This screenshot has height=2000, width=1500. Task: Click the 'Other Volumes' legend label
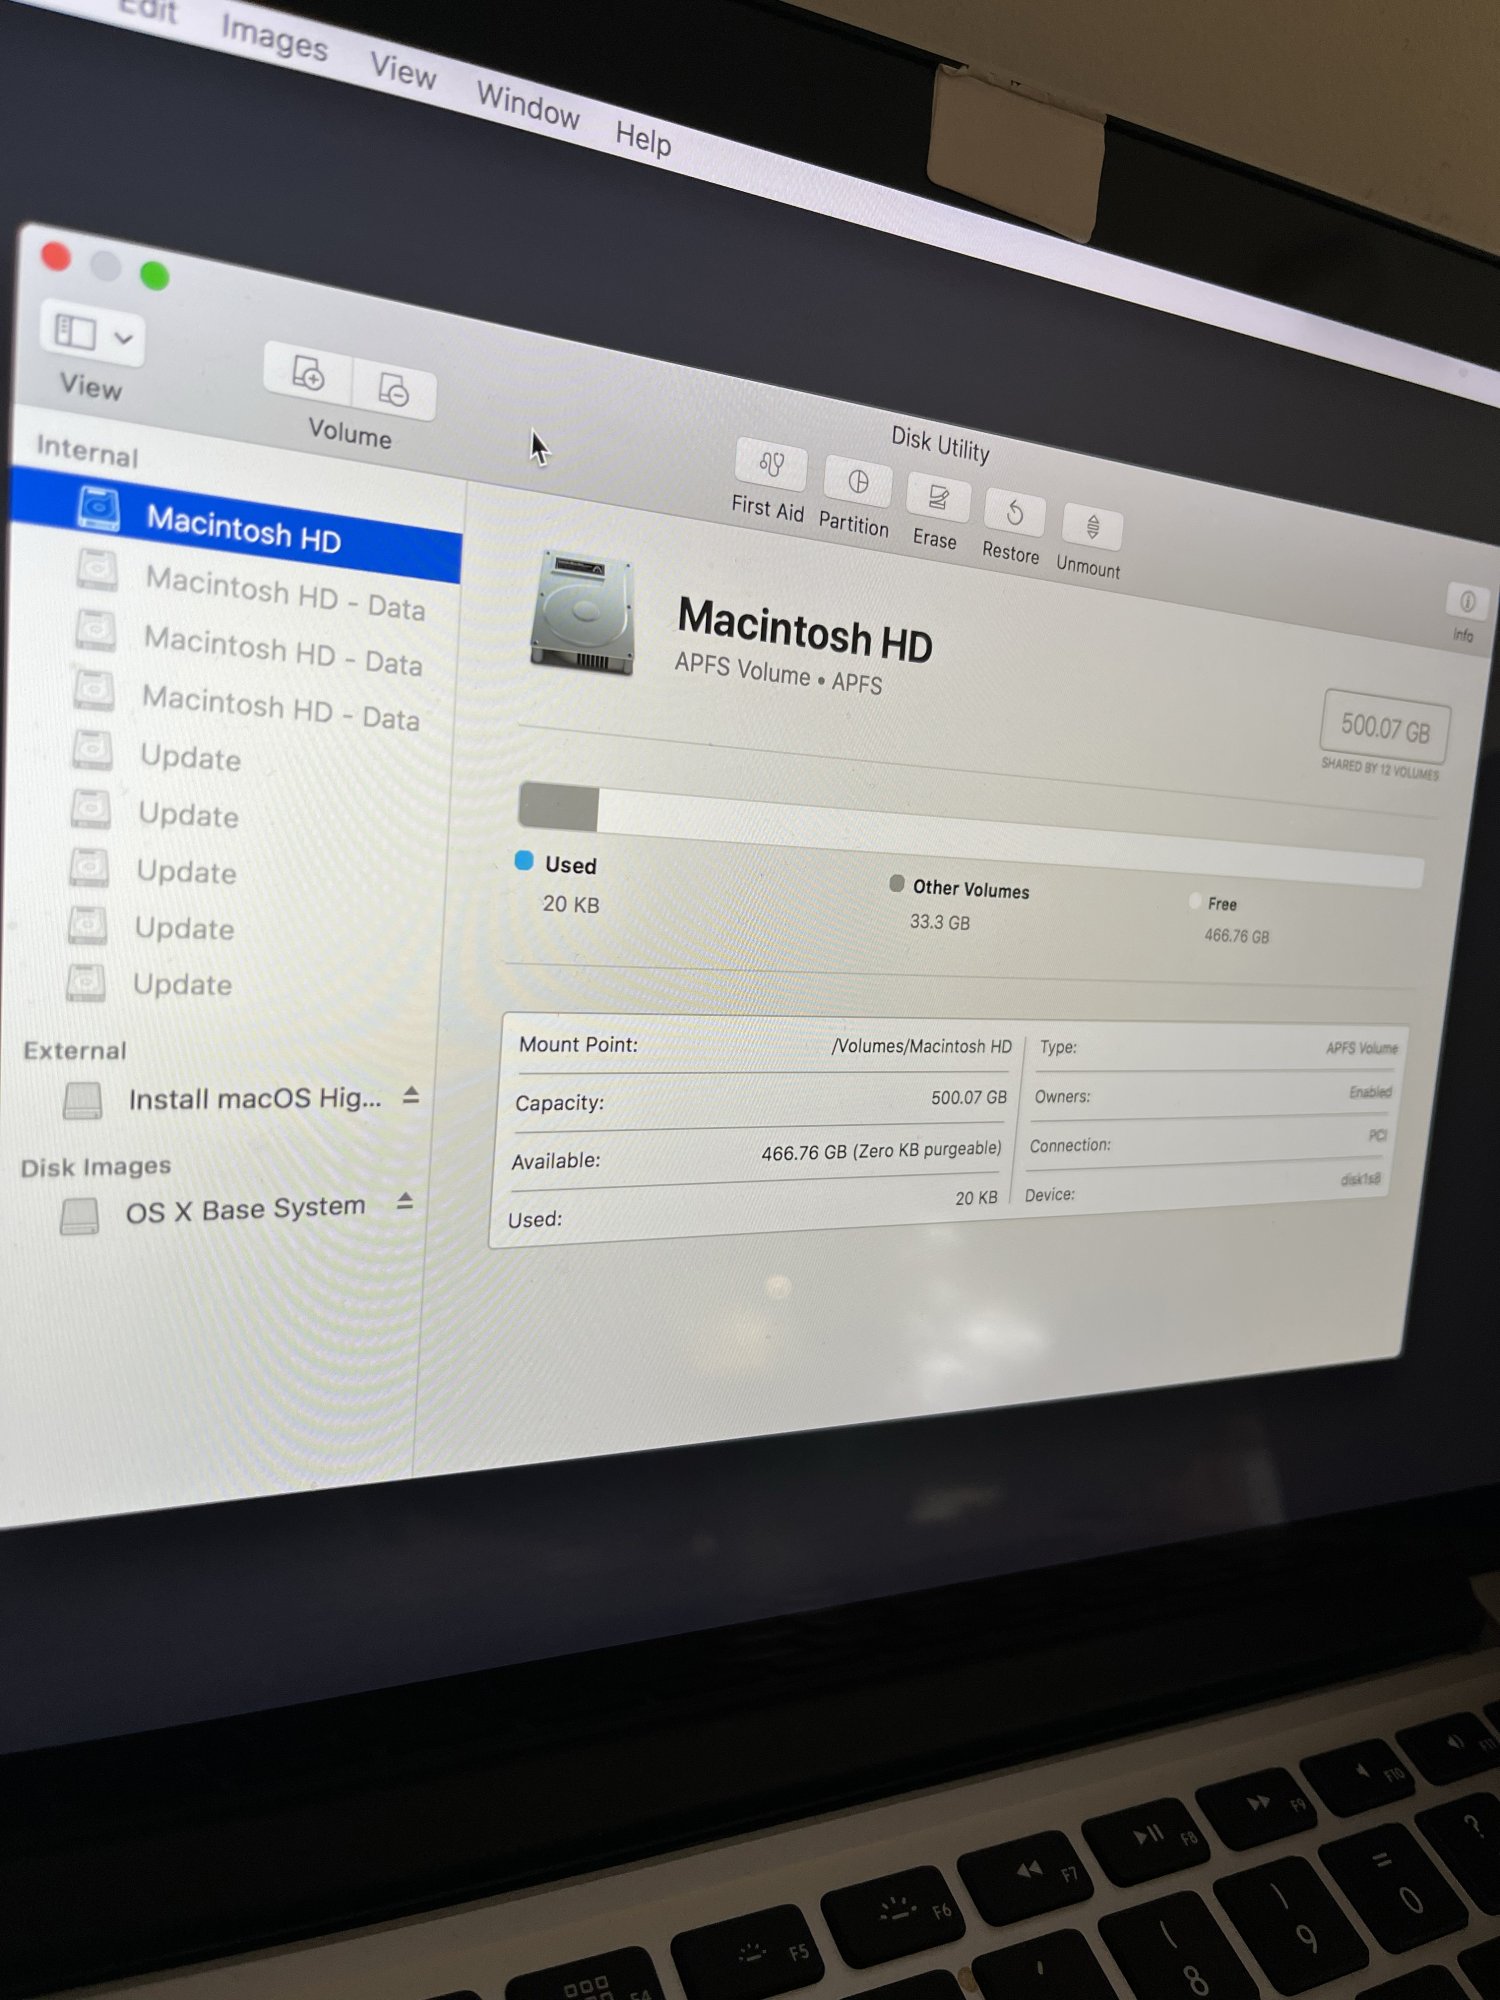click(971, 889)
